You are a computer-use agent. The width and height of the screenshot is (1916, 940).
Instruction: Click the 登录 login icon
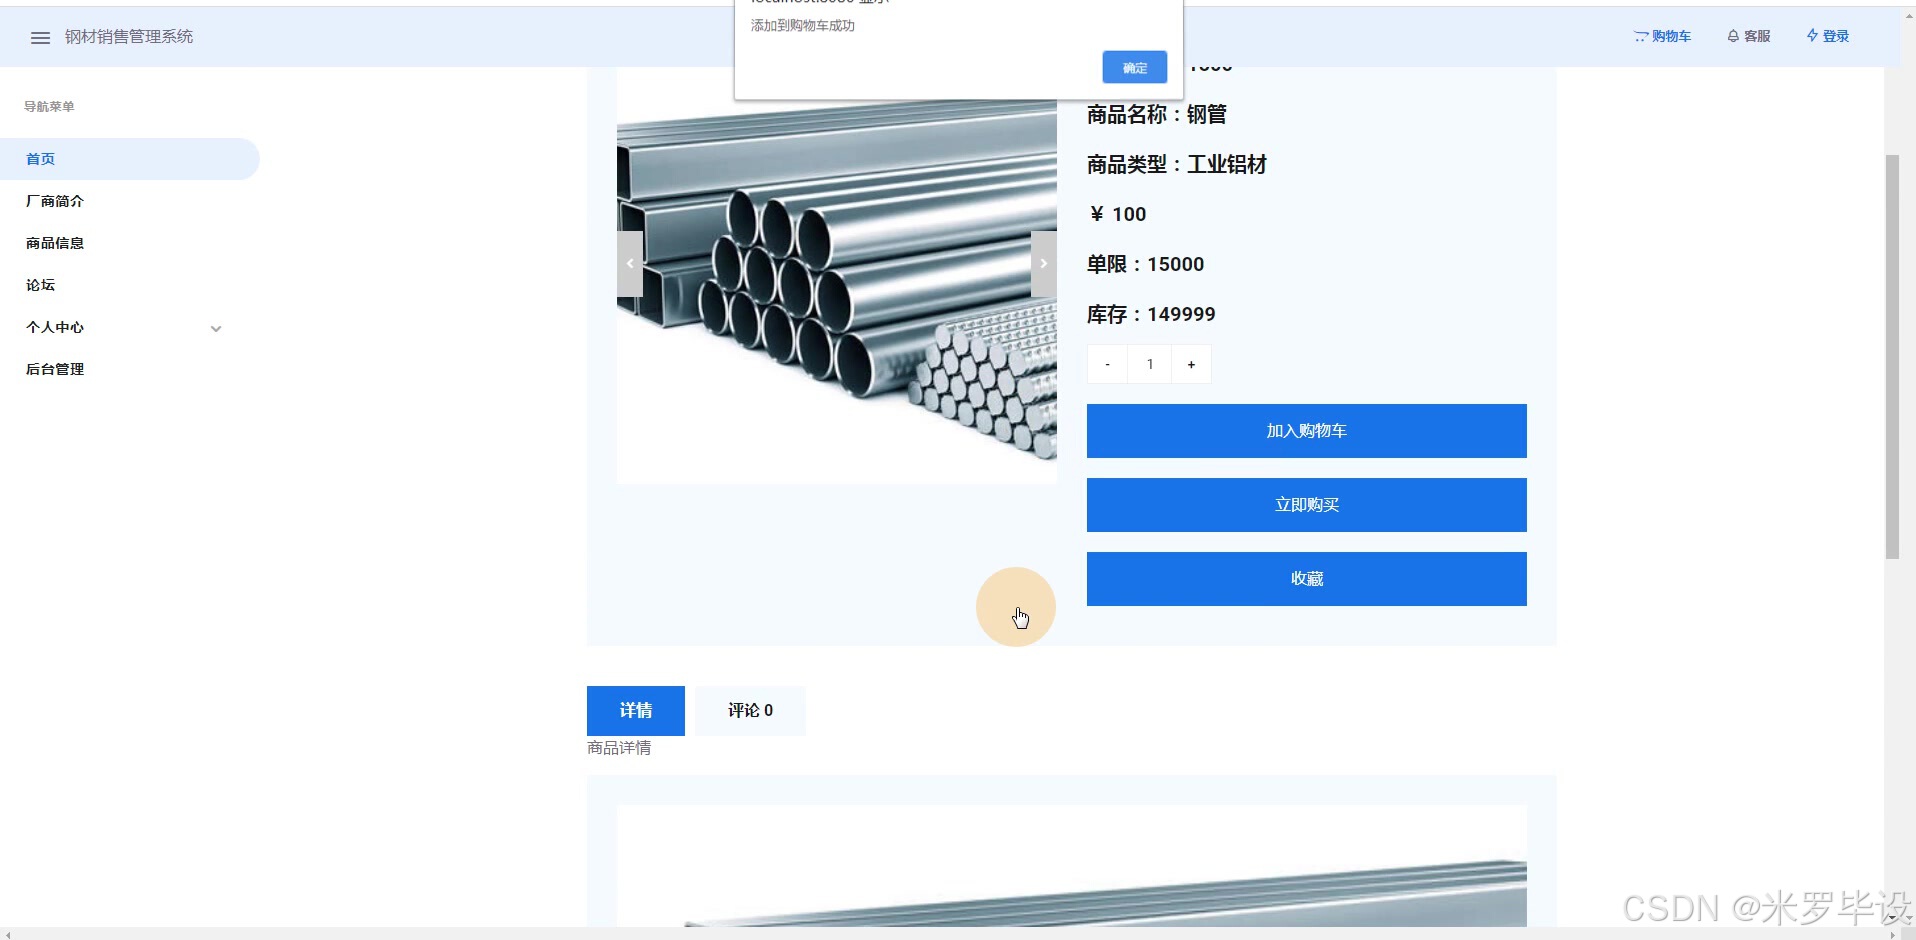1828,36
